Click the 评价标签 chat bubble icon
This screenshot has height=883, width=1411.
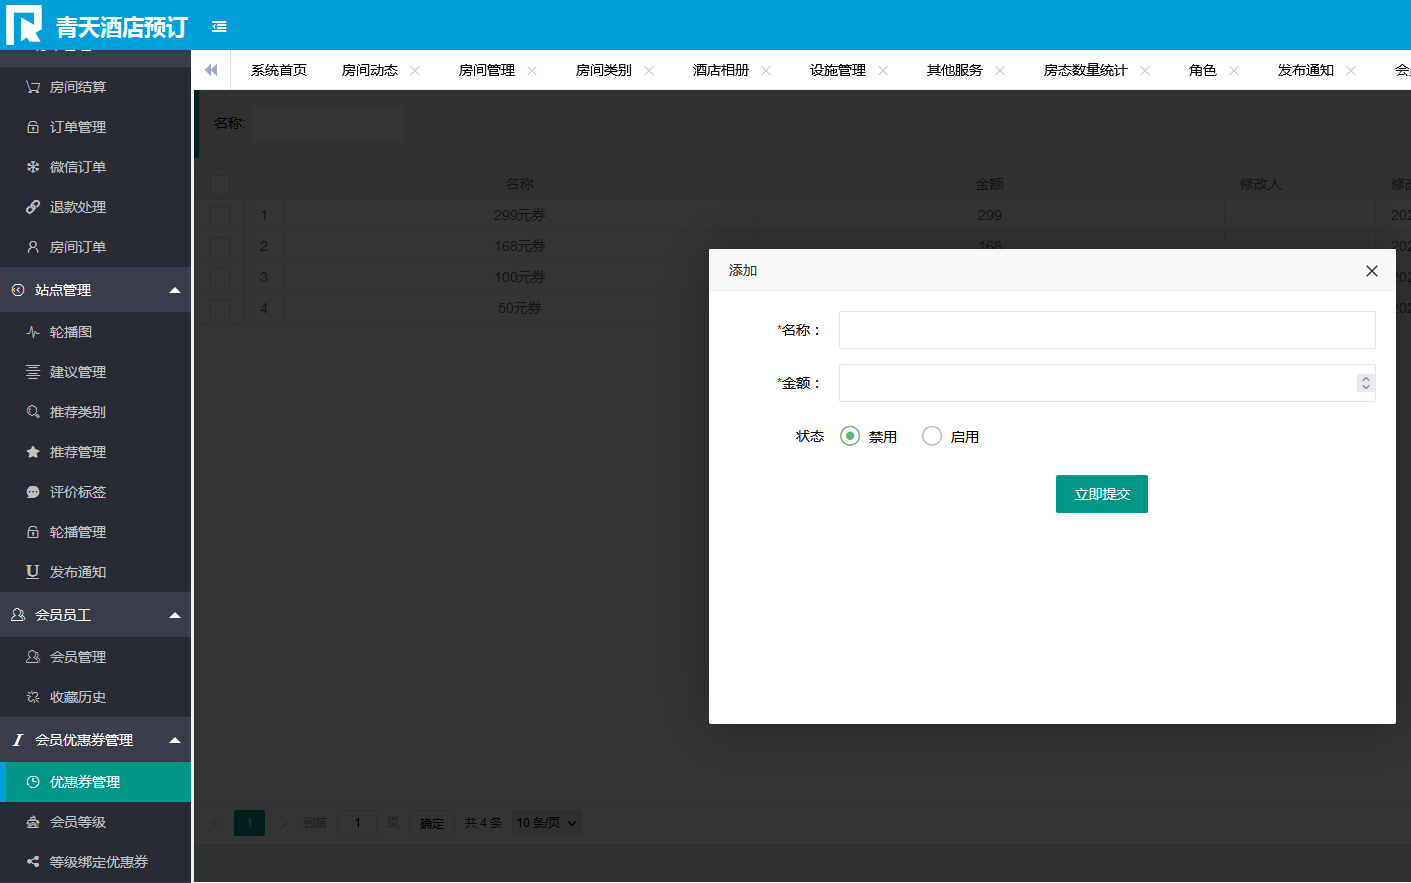33,492
